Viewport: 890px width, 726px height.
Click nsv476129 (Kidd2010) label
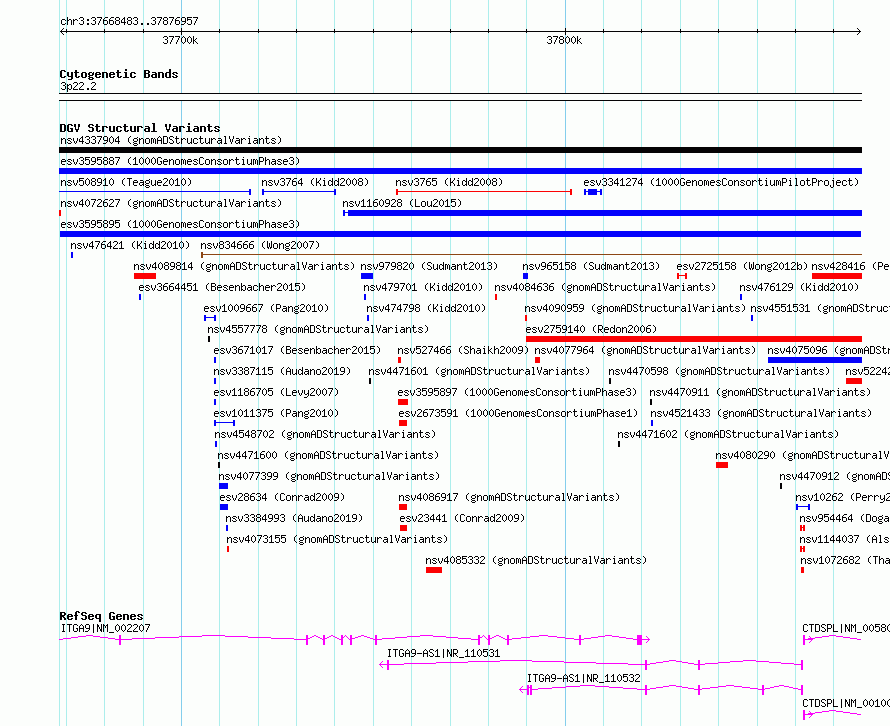pyautogui.click(x=799, y=287)
